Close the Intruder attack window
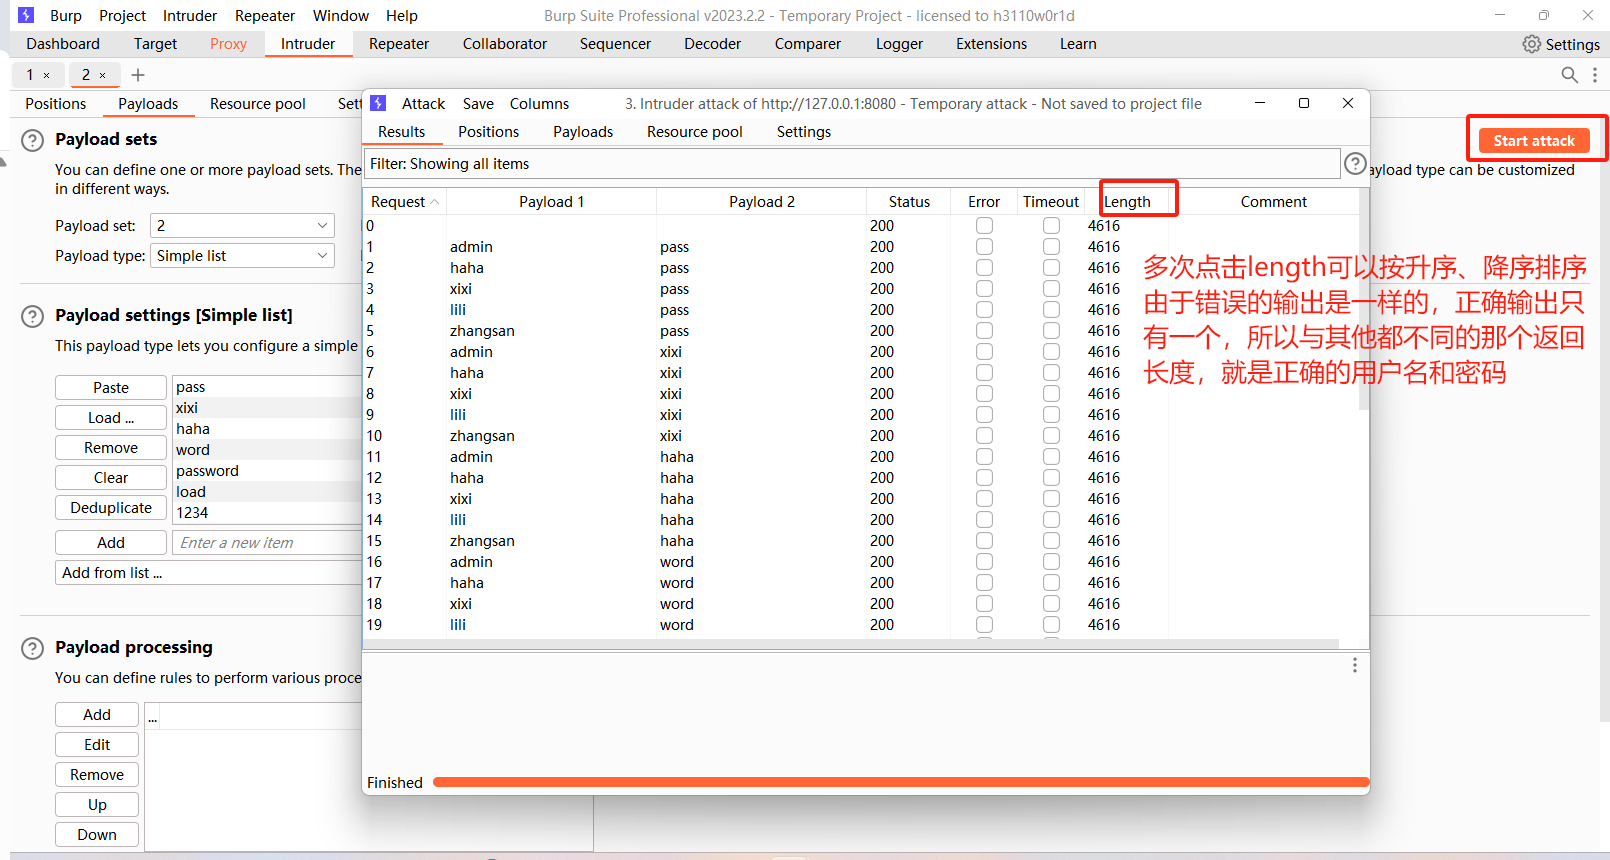The height and width of the screenshot is (860, 1610). pos(1348,103)
